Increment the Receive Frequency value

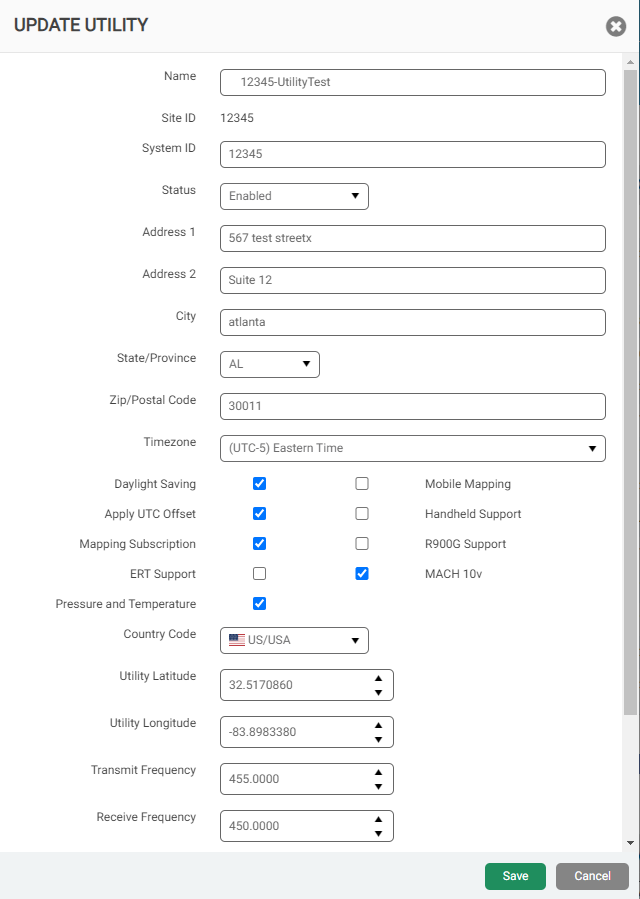click(x=378, y=819)
